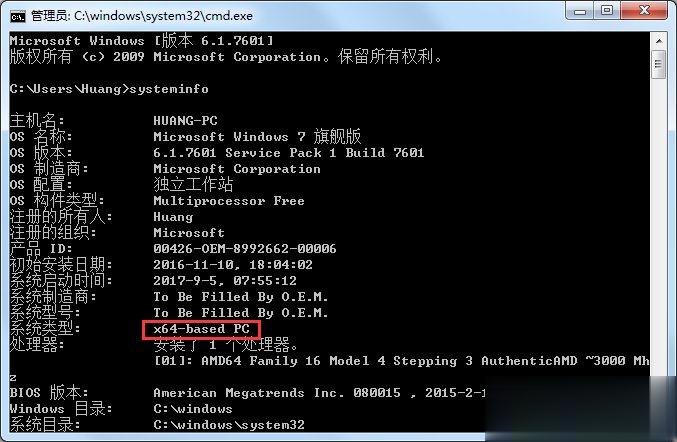
Task: Click 'Multiprocessor Free' build type value
Action: [x=229, y=201]
